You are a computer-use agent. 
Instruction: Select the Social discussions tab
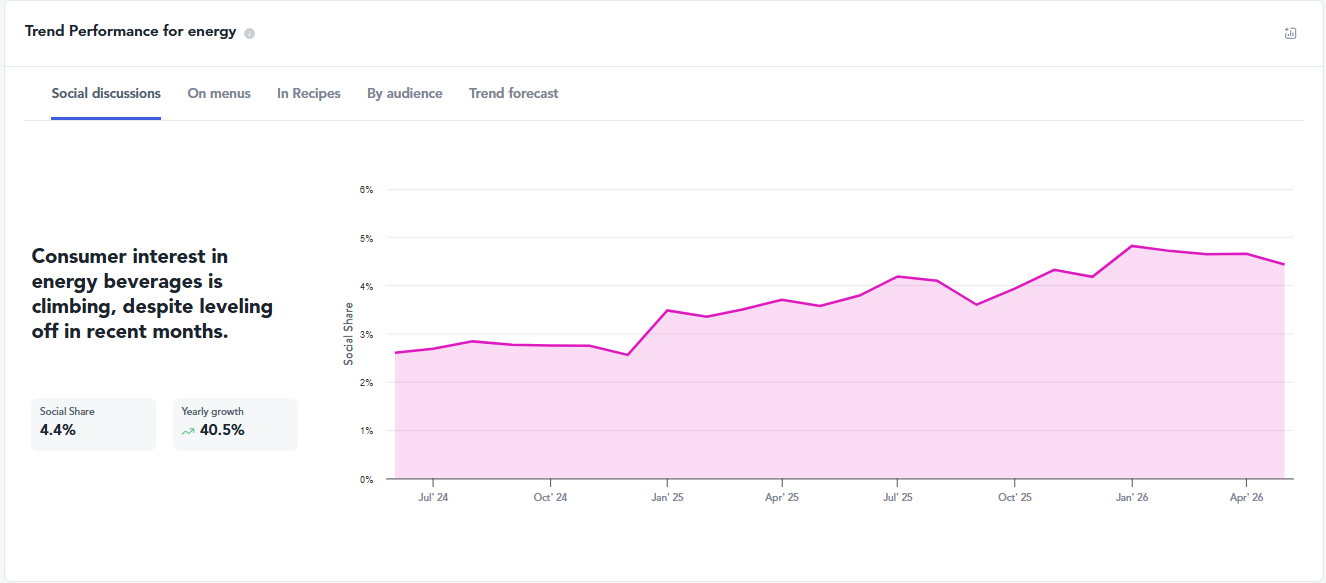coord(106,93)
